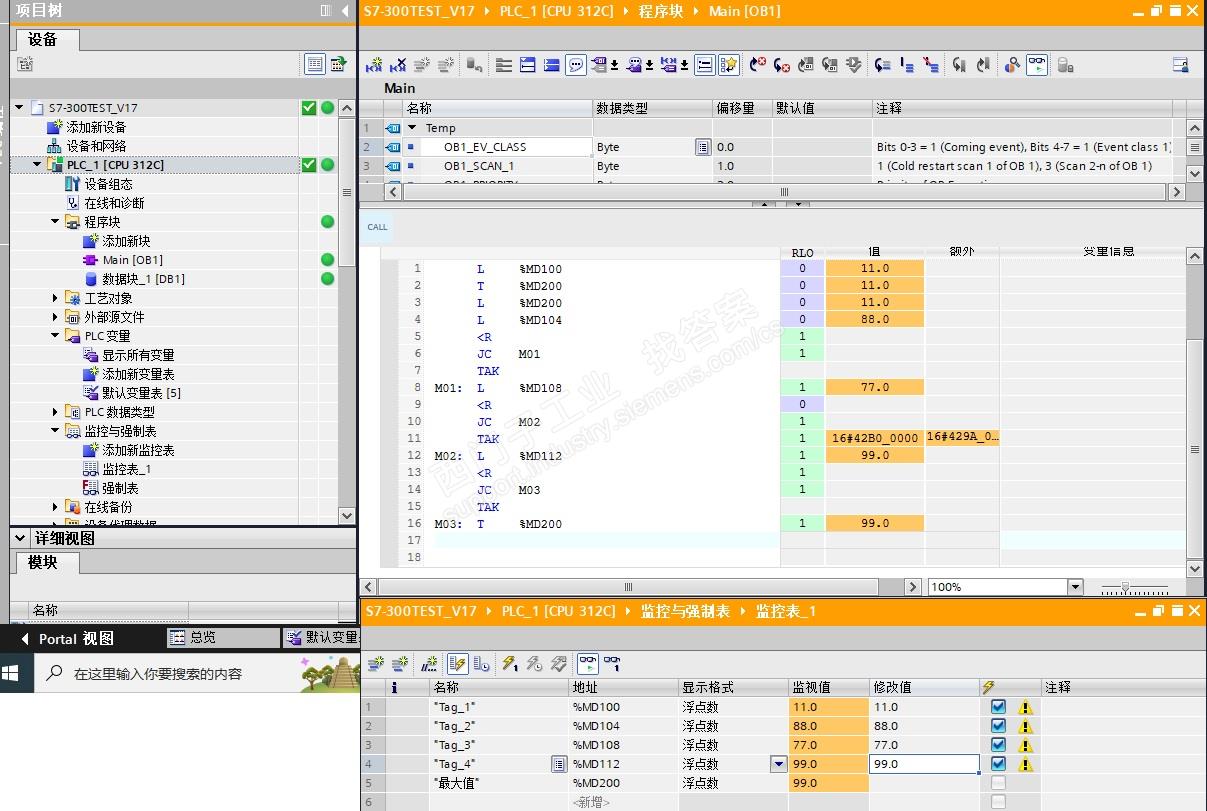Collapse the 监控与强制表 folder

tap(56, 431)
